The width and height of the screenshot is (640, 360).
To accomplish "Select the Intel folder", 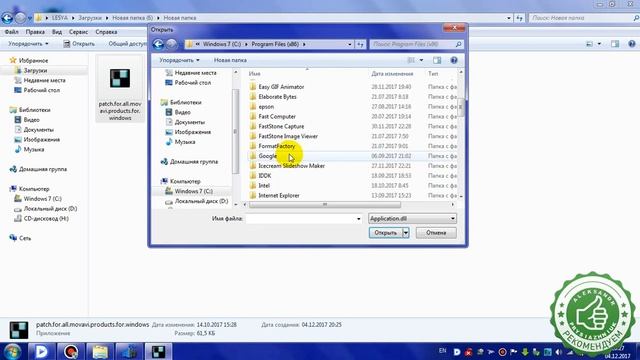I will (264, 186).
